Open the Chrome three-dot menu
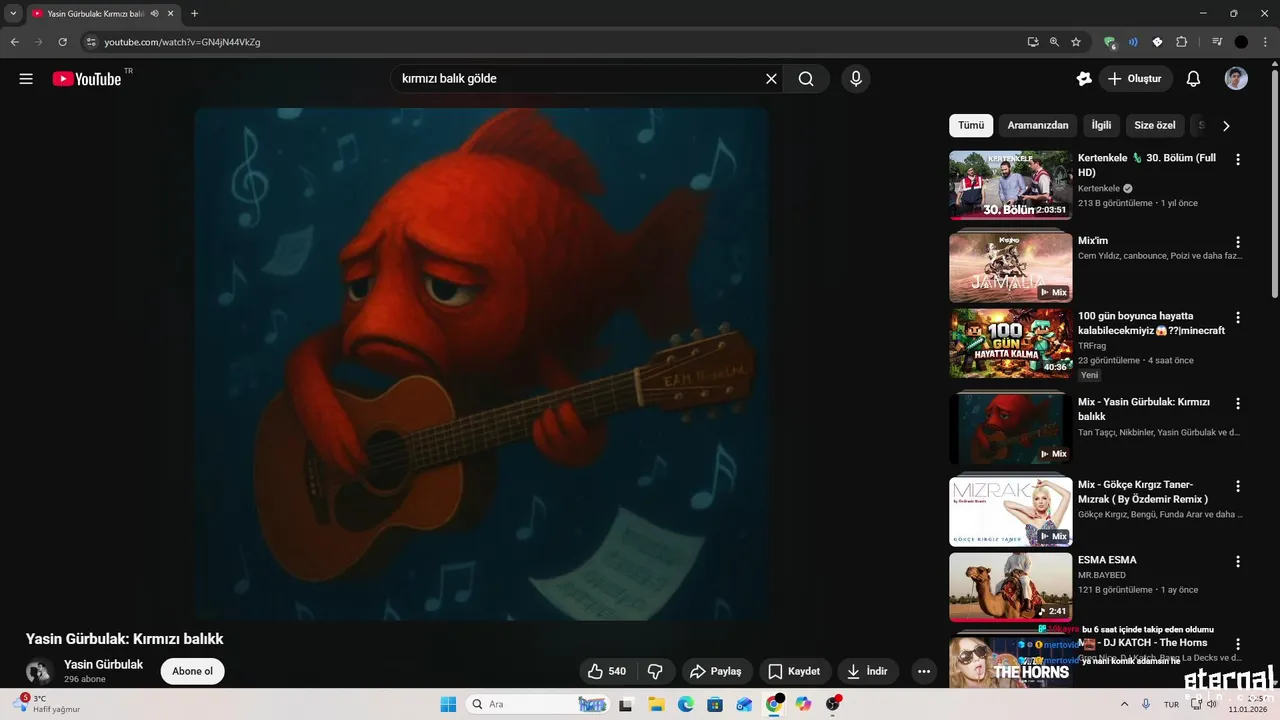Viewport: 1280px width, 720px height. click(1265, 42)
